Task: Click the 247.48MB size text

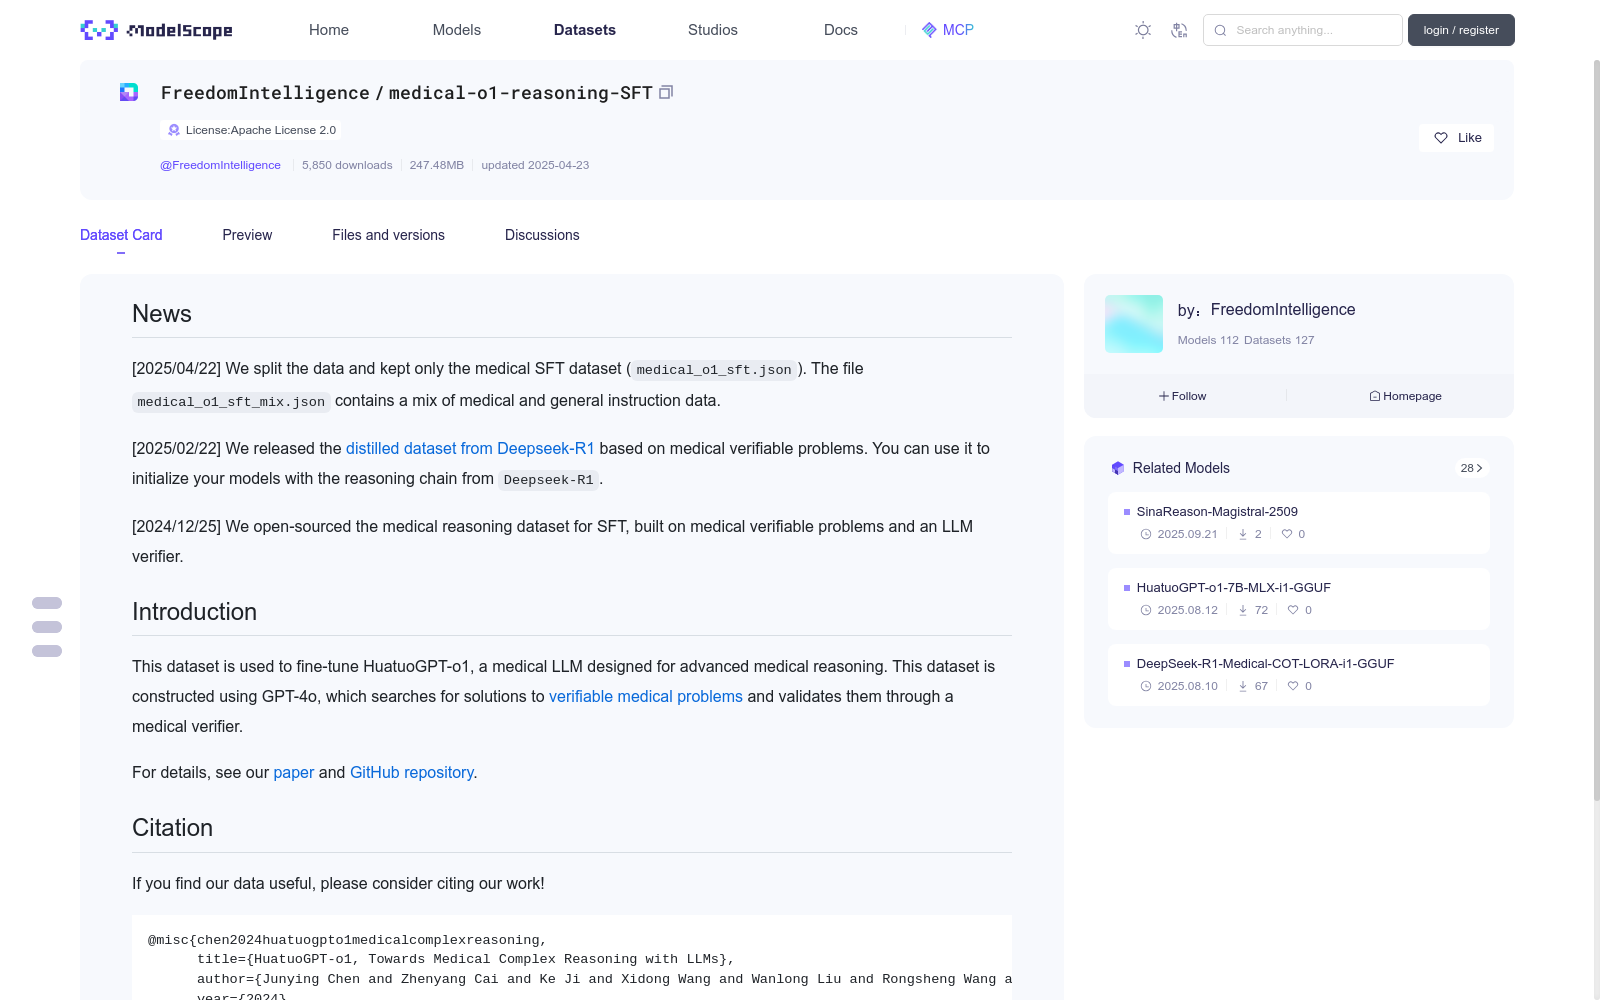Action: pyautogui.click(x=437, y=165)
